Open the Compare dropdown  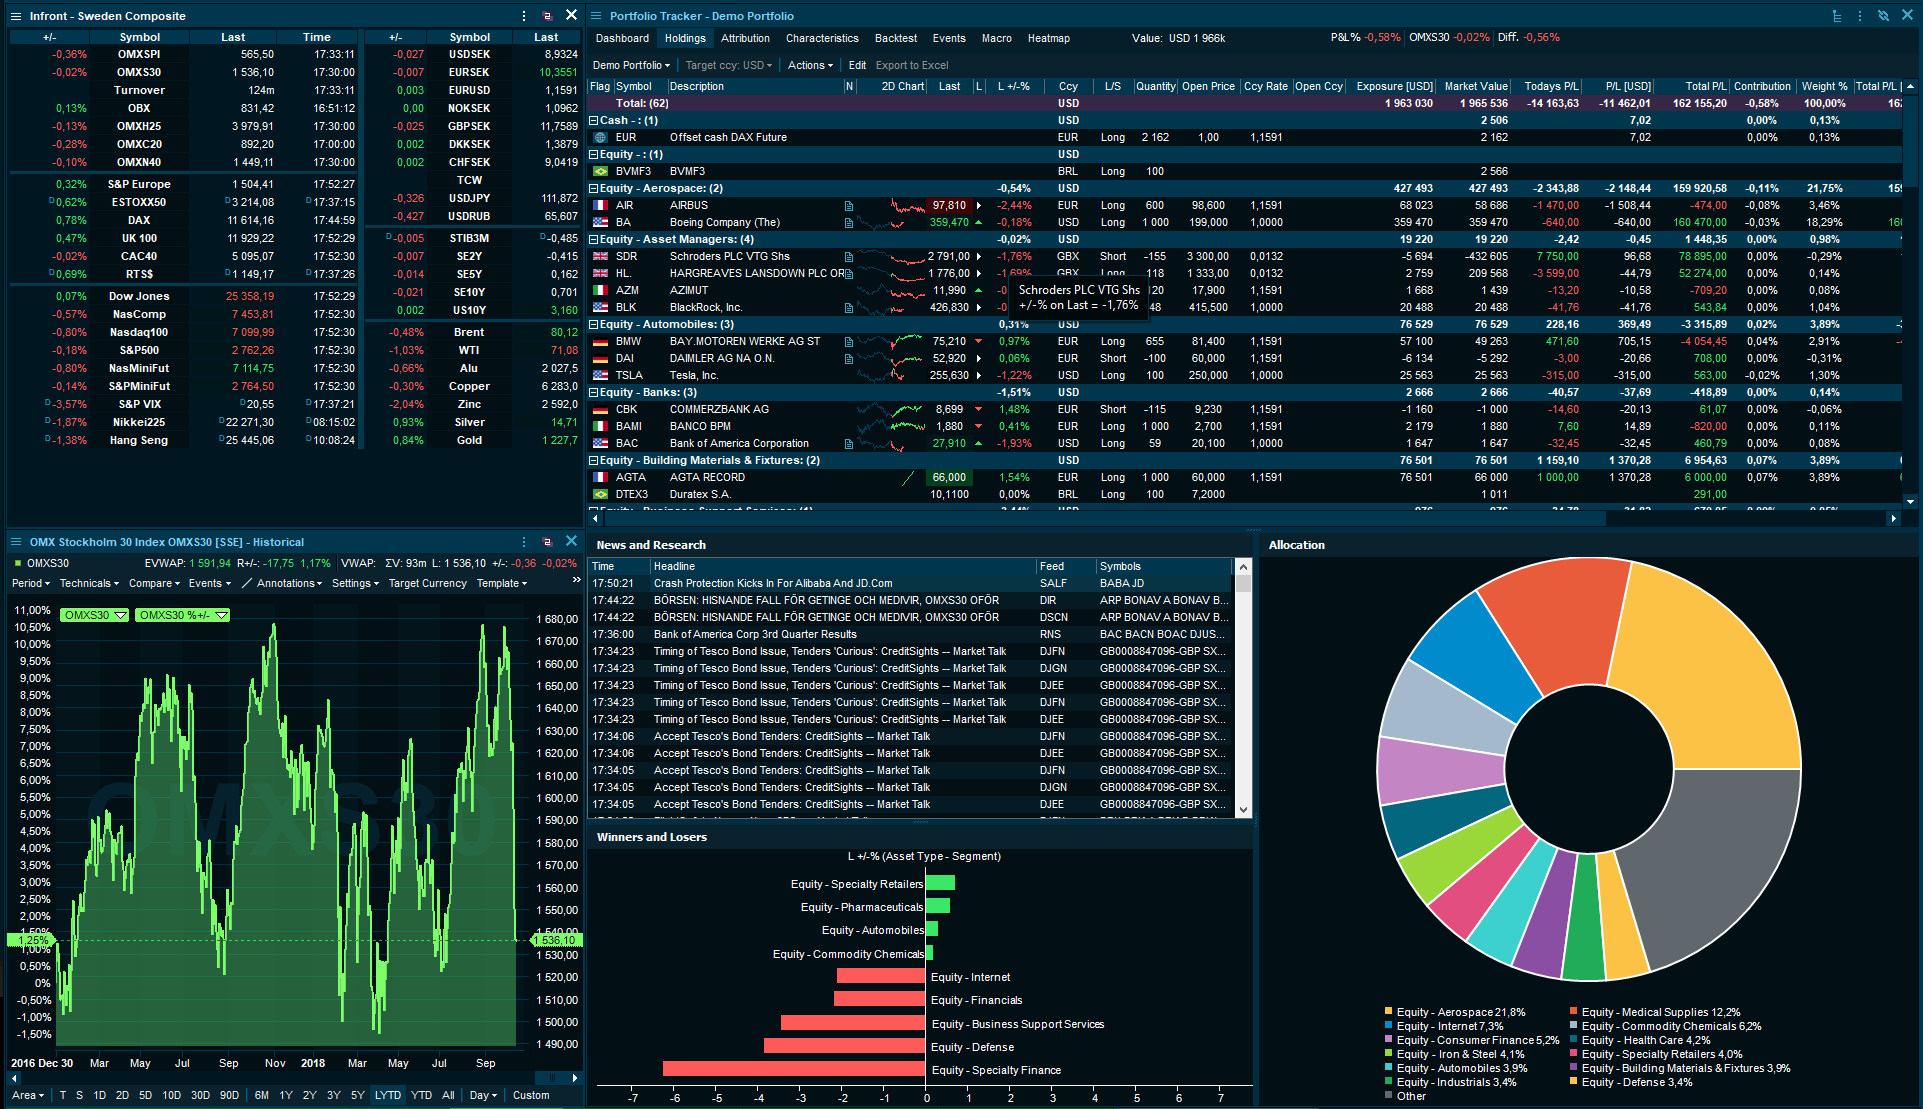coord(154,583)
